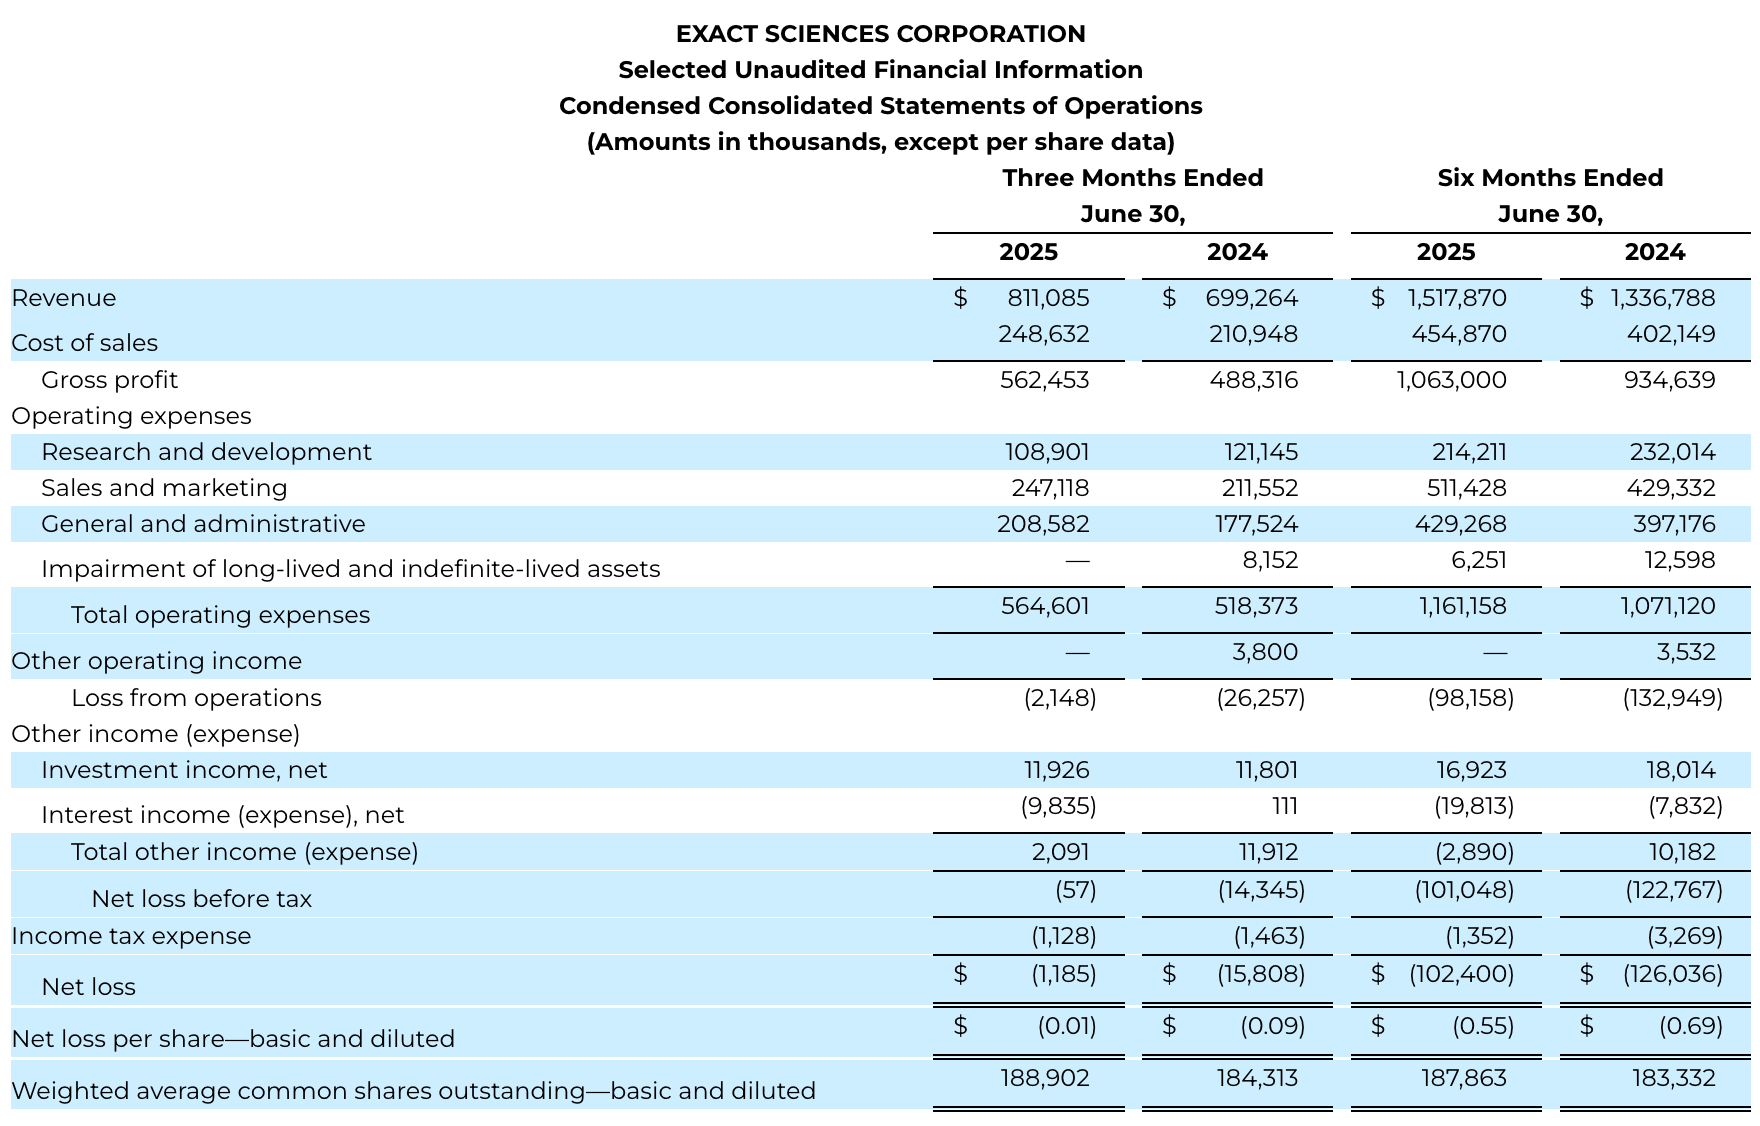Click the Other operating income label
The width and height of the screenshot is (1760, 1126).
(x=156, y=661)
